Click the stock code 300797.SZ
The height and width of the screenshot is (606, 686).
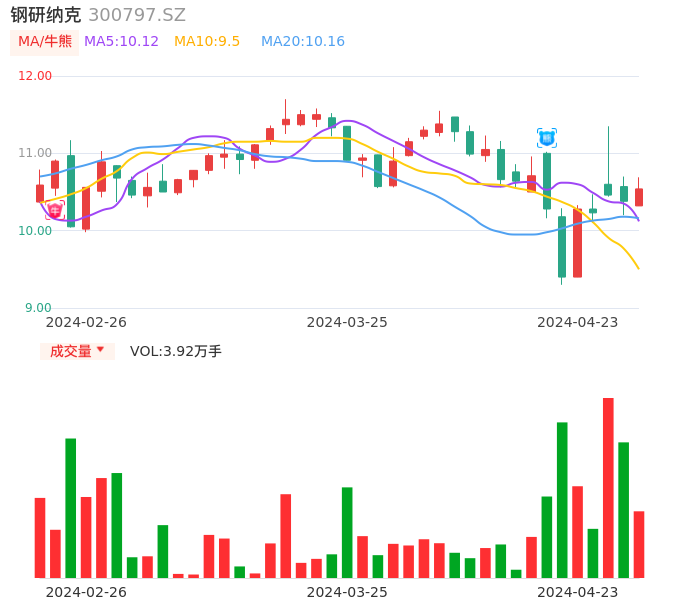click(x=137, y=15)
